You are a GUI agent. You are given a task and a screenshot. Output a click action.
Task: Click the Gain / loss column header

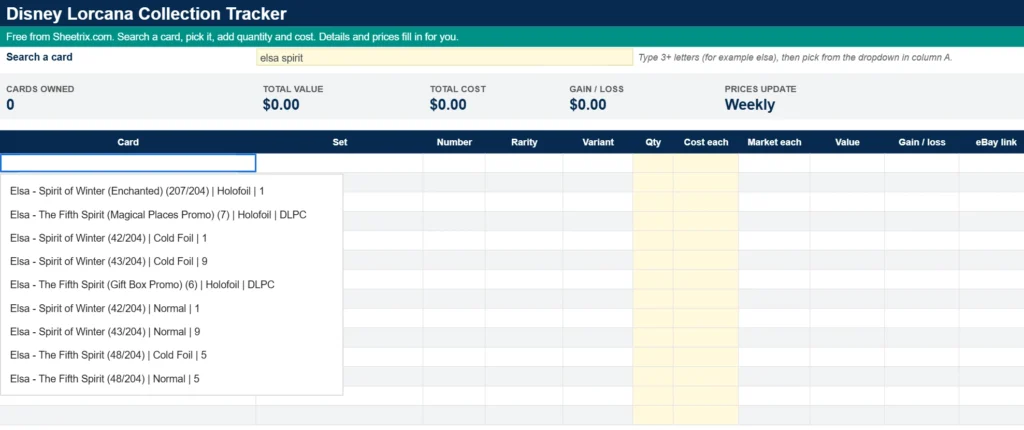tap(921, 142)
